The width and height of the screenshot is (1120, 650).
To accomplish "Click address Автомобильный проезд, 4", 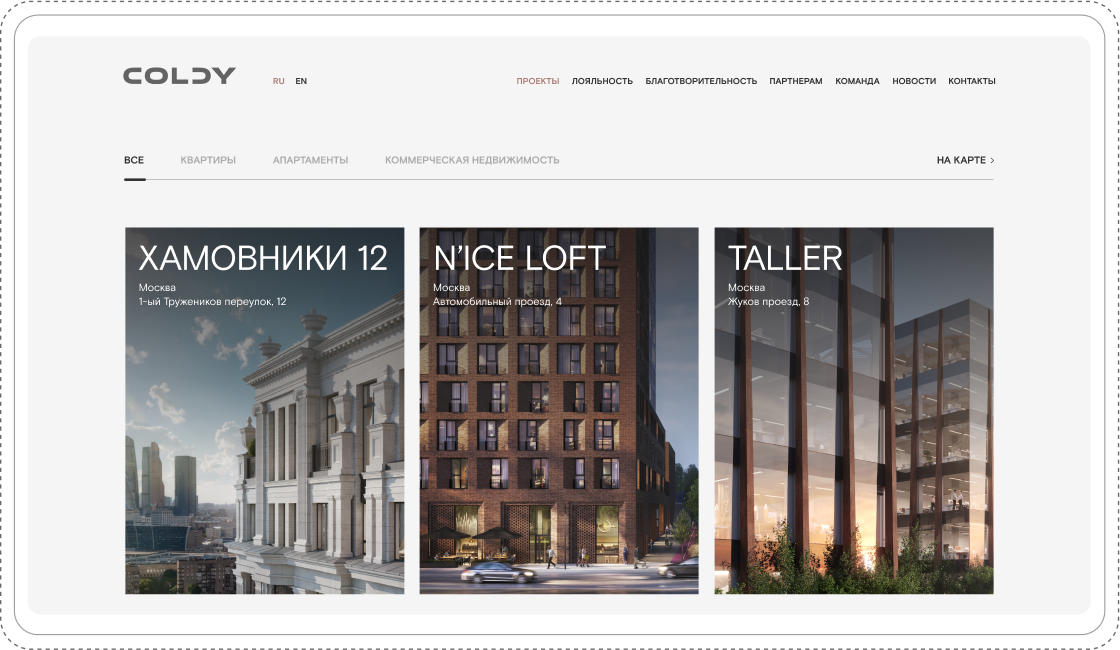I will [497, 302].
